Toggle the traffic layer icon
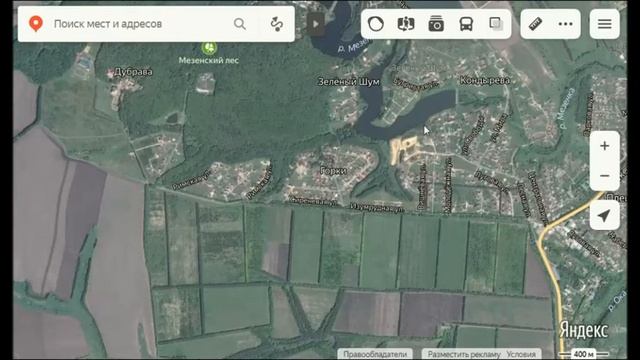Viewport: 640px width, 360px height. (x=376, y=24)
